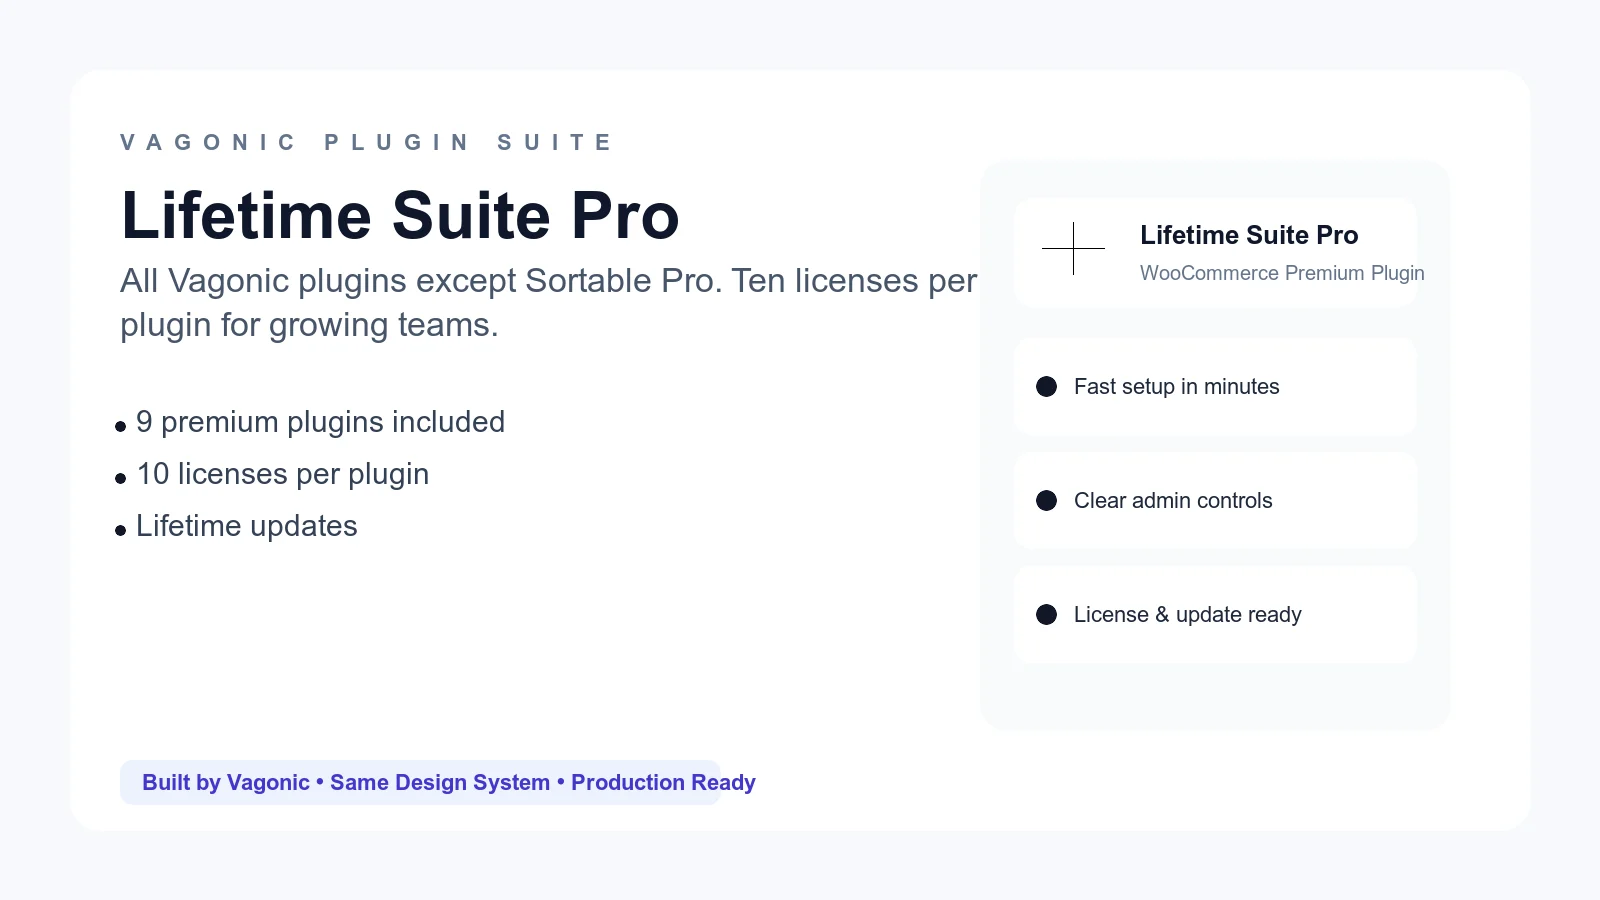The width and height of the screenshot is (1600, 900).
Task: Click the plus icon beside Lifetime Suite Pro
Action: 1073,248
